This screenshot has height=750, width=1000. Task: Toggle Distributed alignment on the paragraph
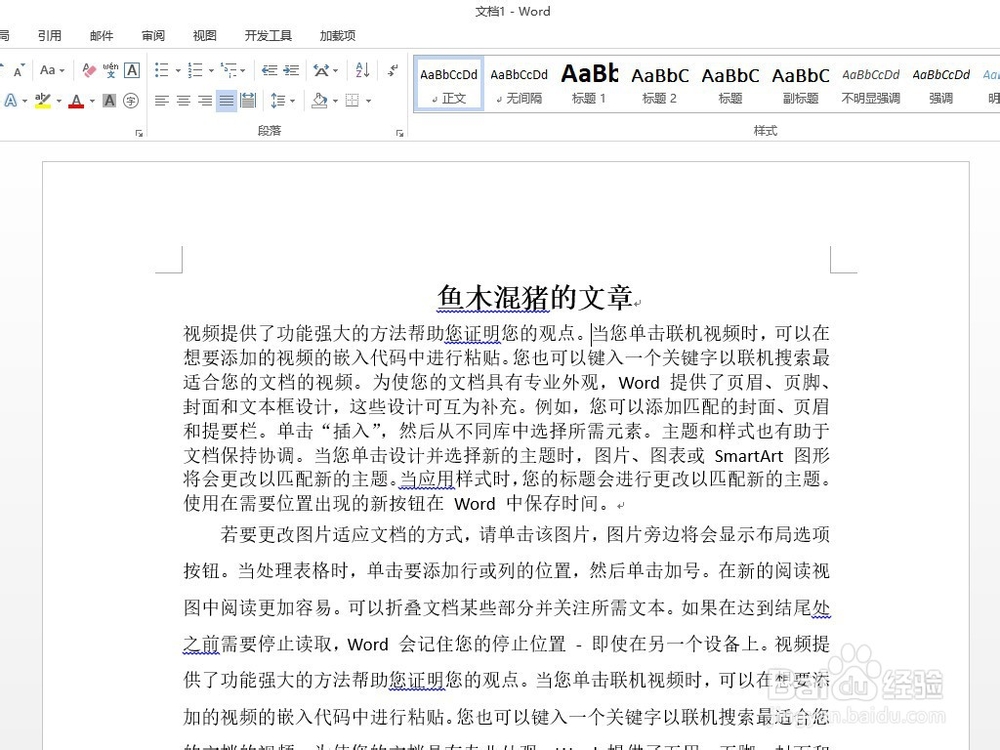248,101
